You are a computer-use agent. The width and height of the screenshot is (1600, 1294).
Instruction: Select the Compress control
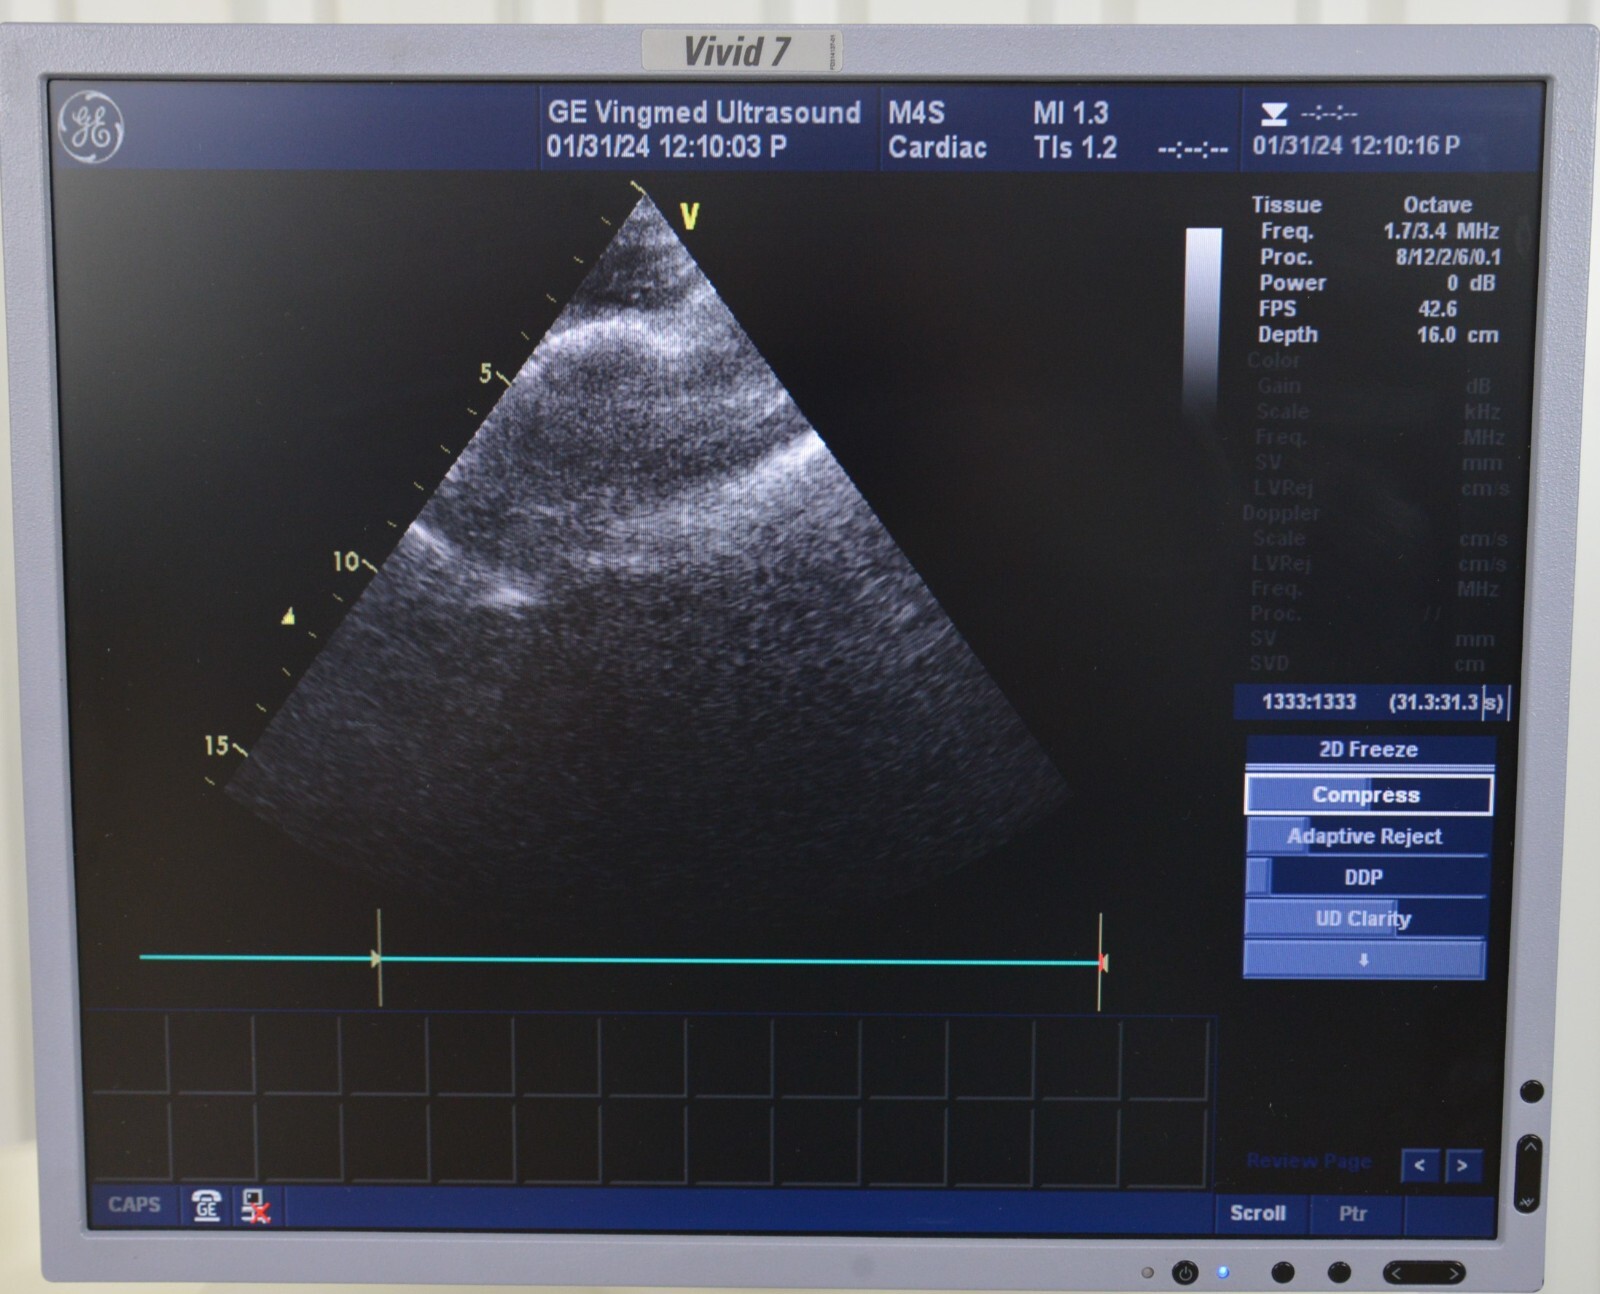pyautogui.click(x=1367, y=795)
